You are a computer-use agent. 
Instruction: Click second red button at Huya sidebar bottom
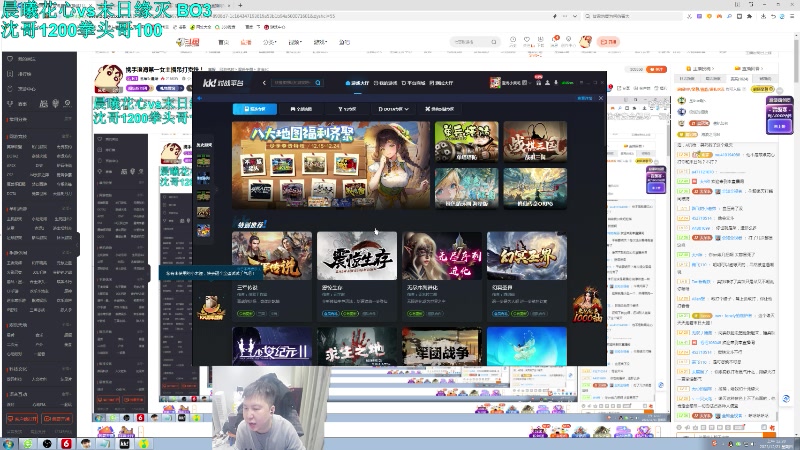coord(57,419)
